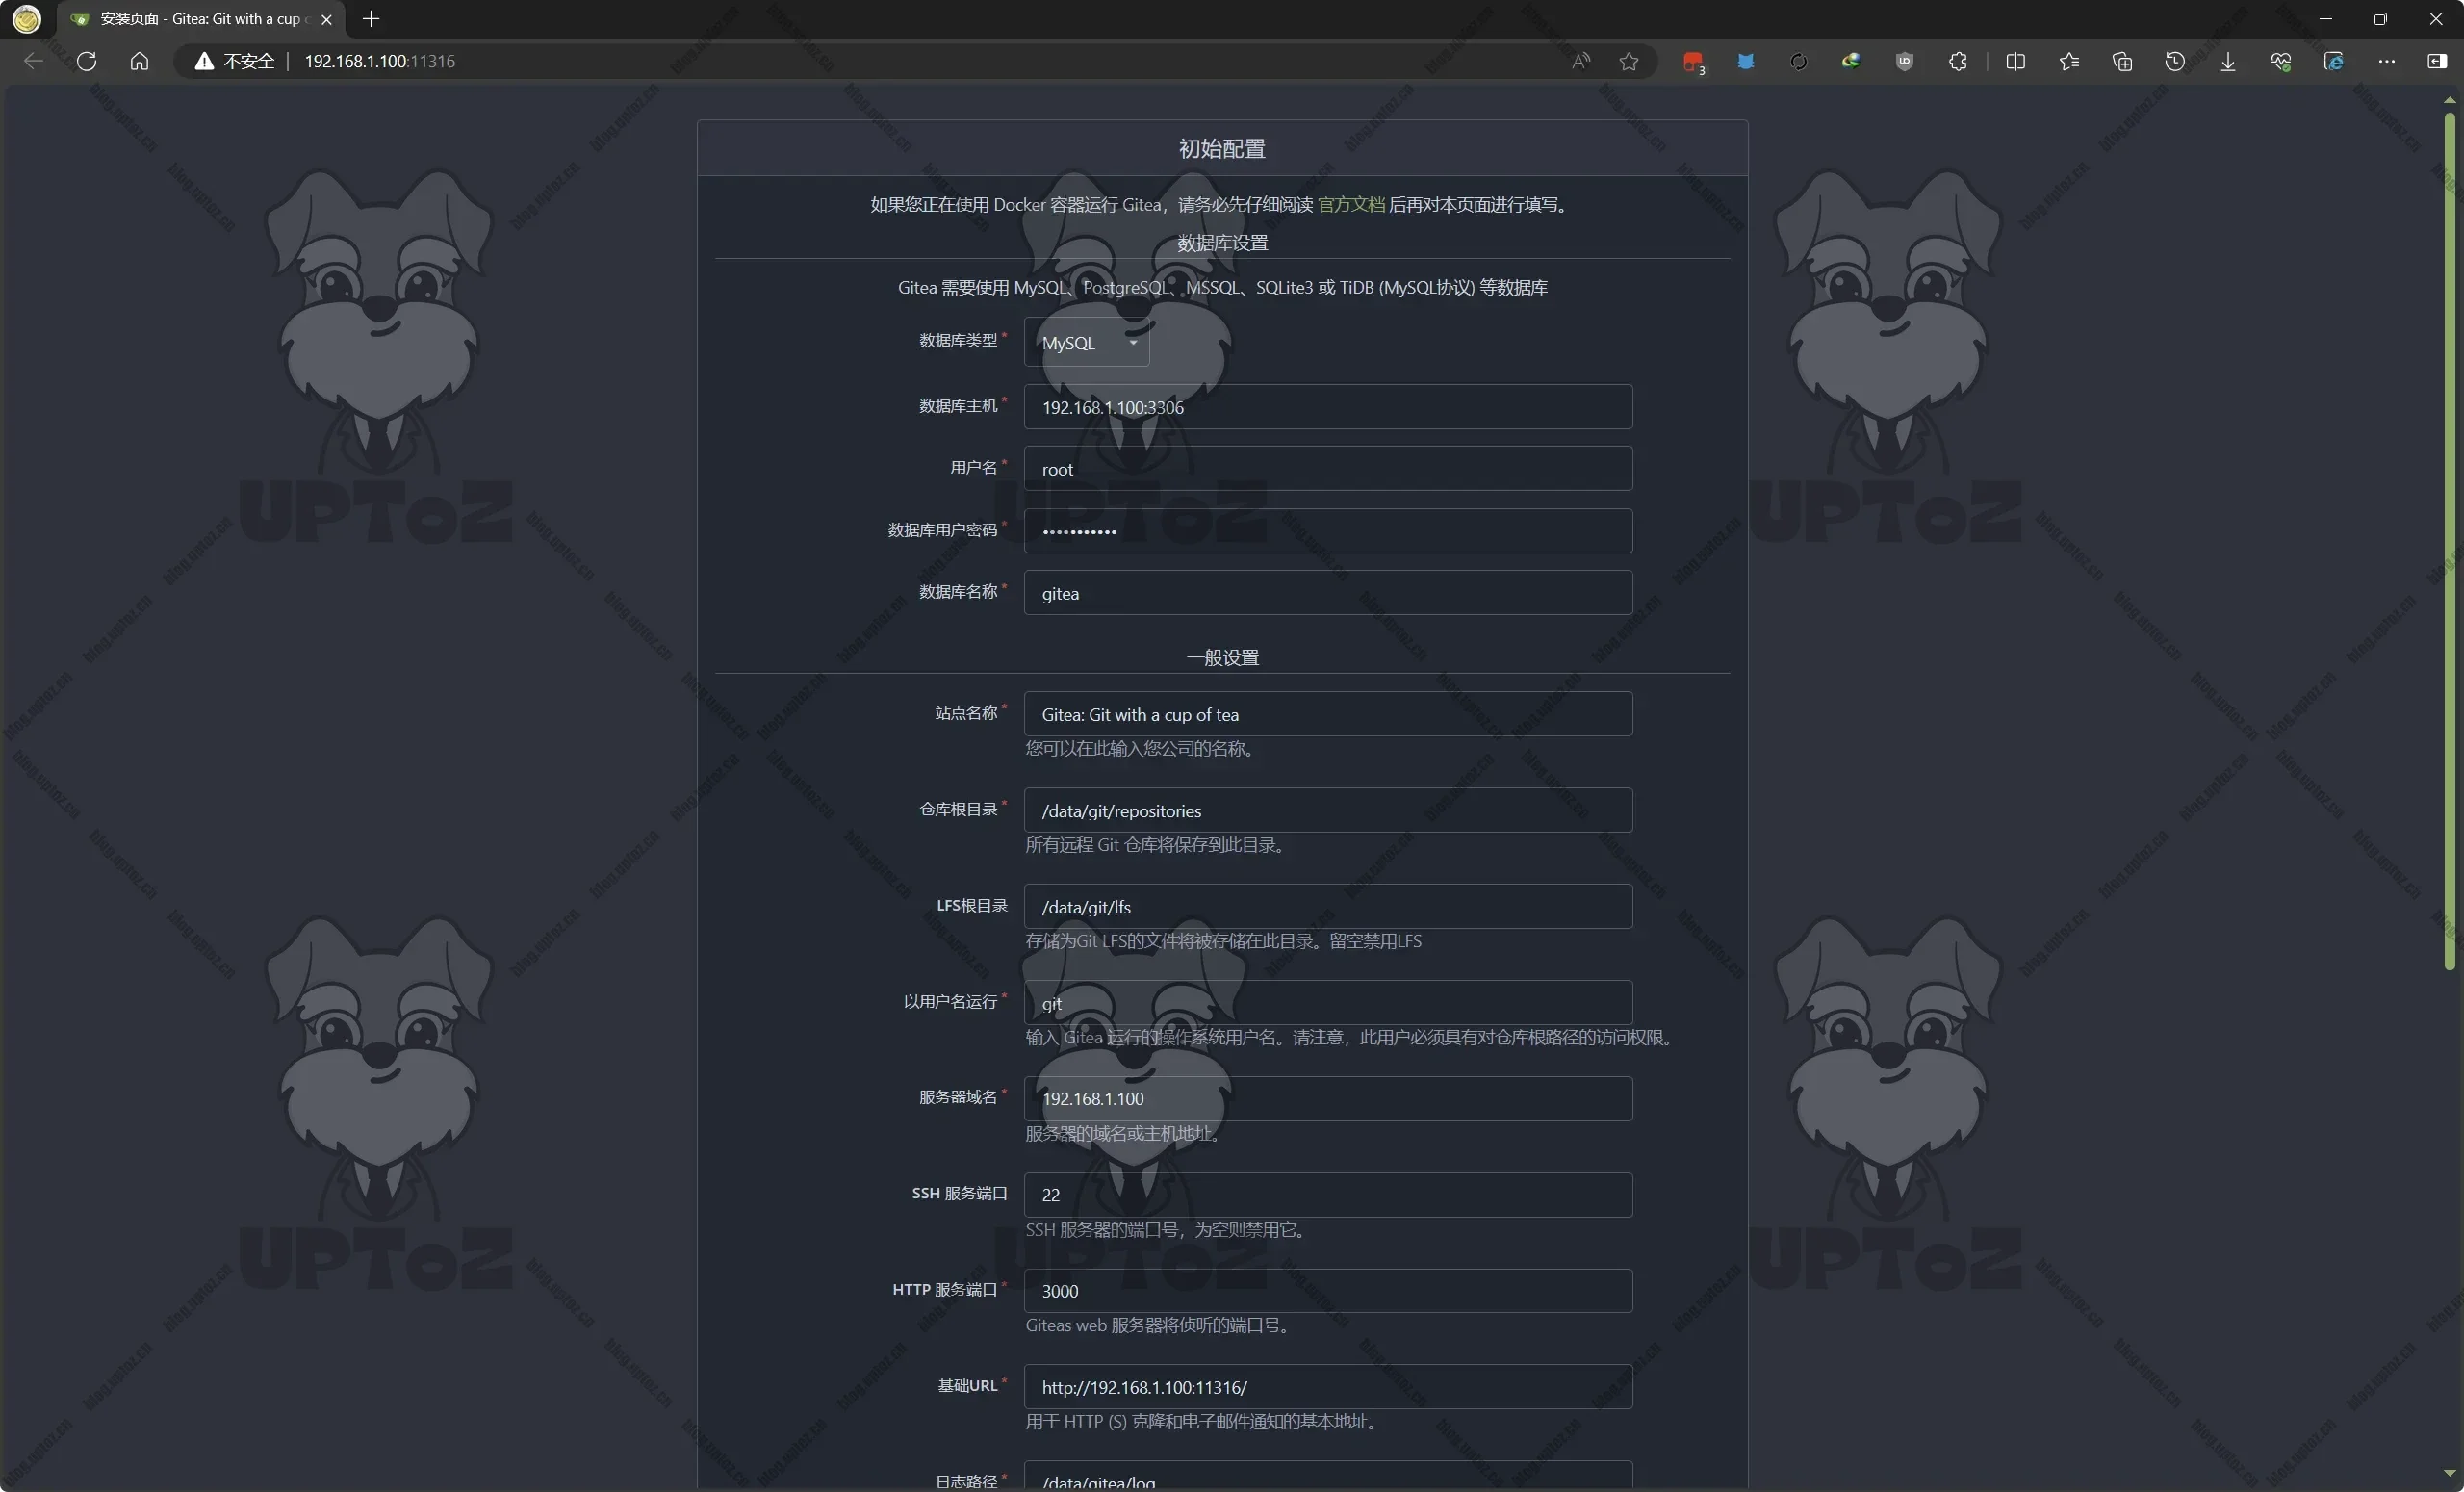Open the settings and more ellipsis

2387,61
